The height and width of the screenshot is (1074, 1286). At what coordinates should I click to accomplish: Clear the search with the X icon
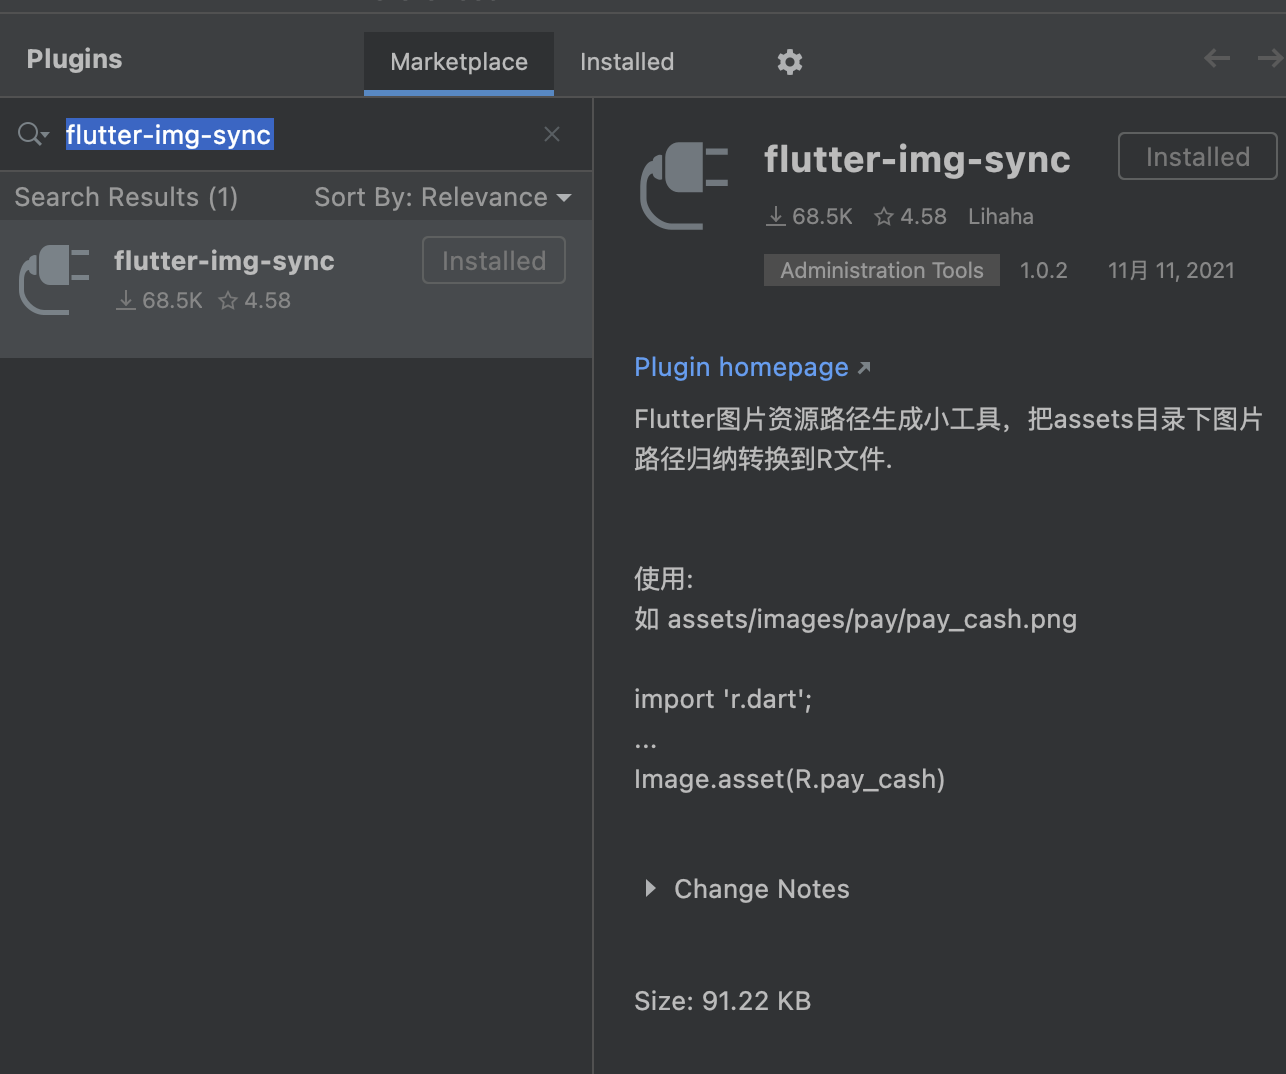coord(551,133)
